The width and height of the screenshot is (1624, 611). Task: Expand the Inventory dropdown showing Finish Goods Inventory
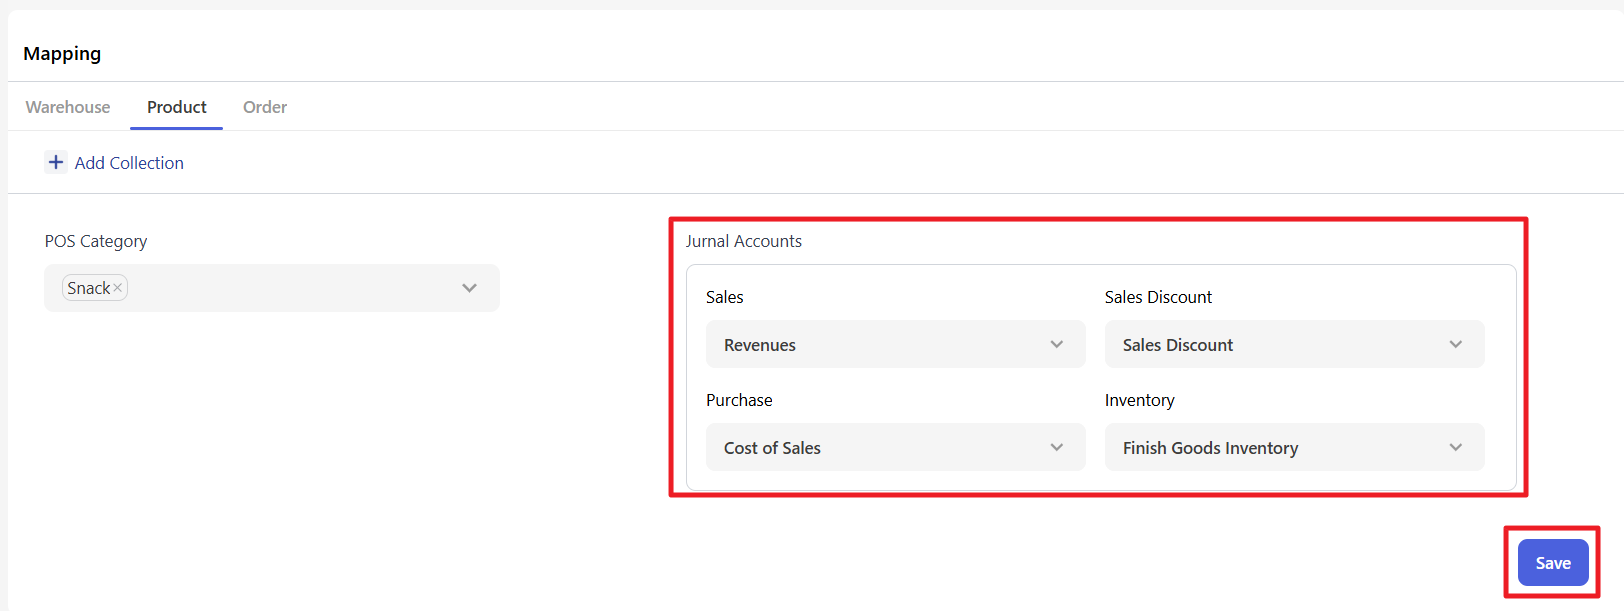1280,447
